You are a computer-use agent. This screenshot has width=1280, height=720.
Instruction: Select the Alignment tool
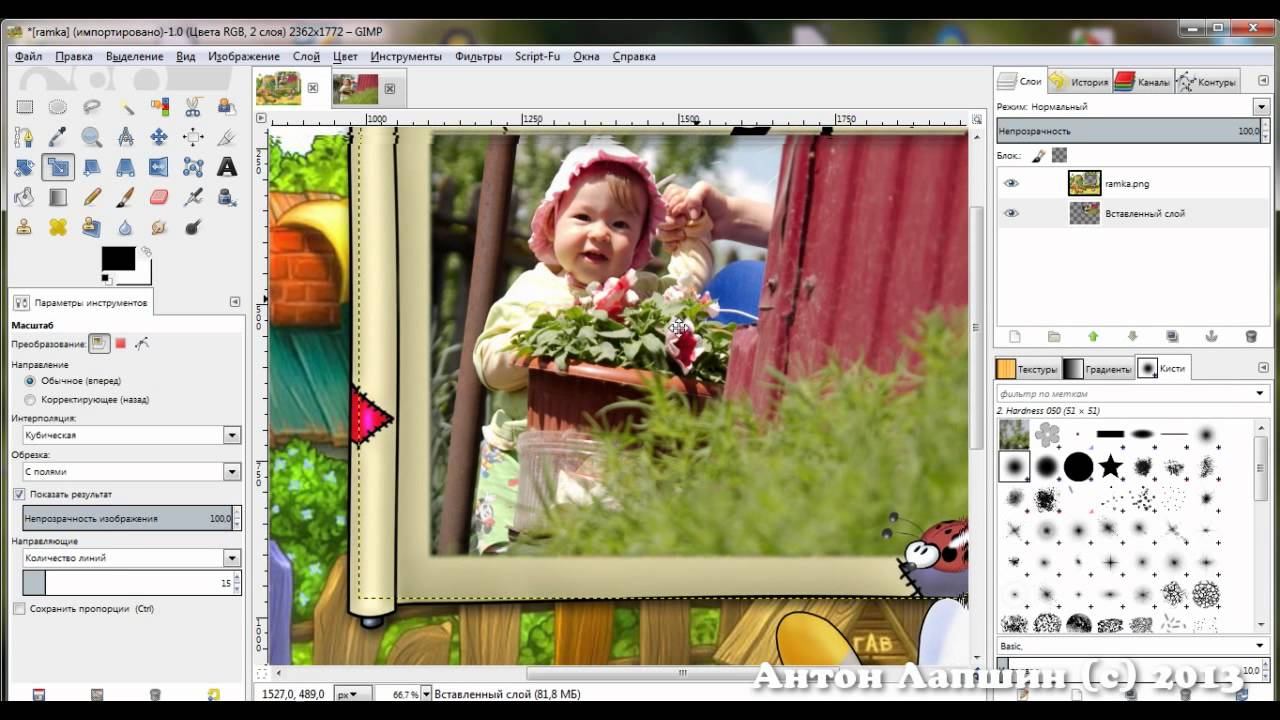click(x=193, y=137)
